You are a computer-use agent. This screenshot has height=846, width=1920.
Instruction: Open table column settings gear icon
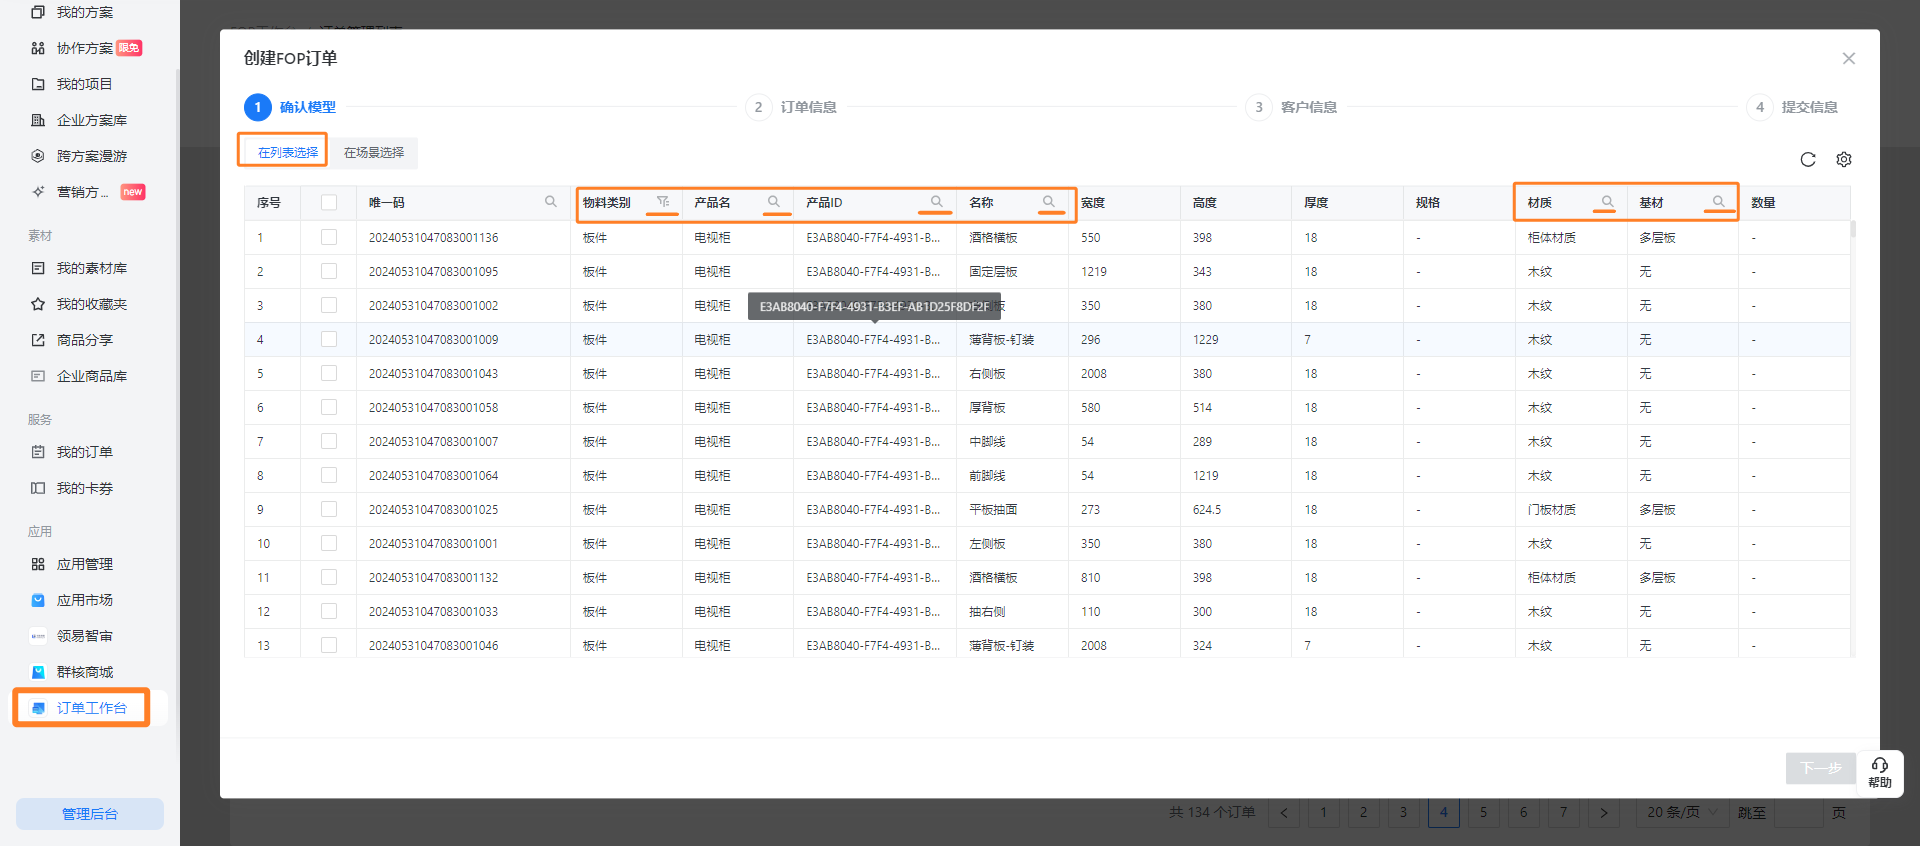[x=1844, y=160]
